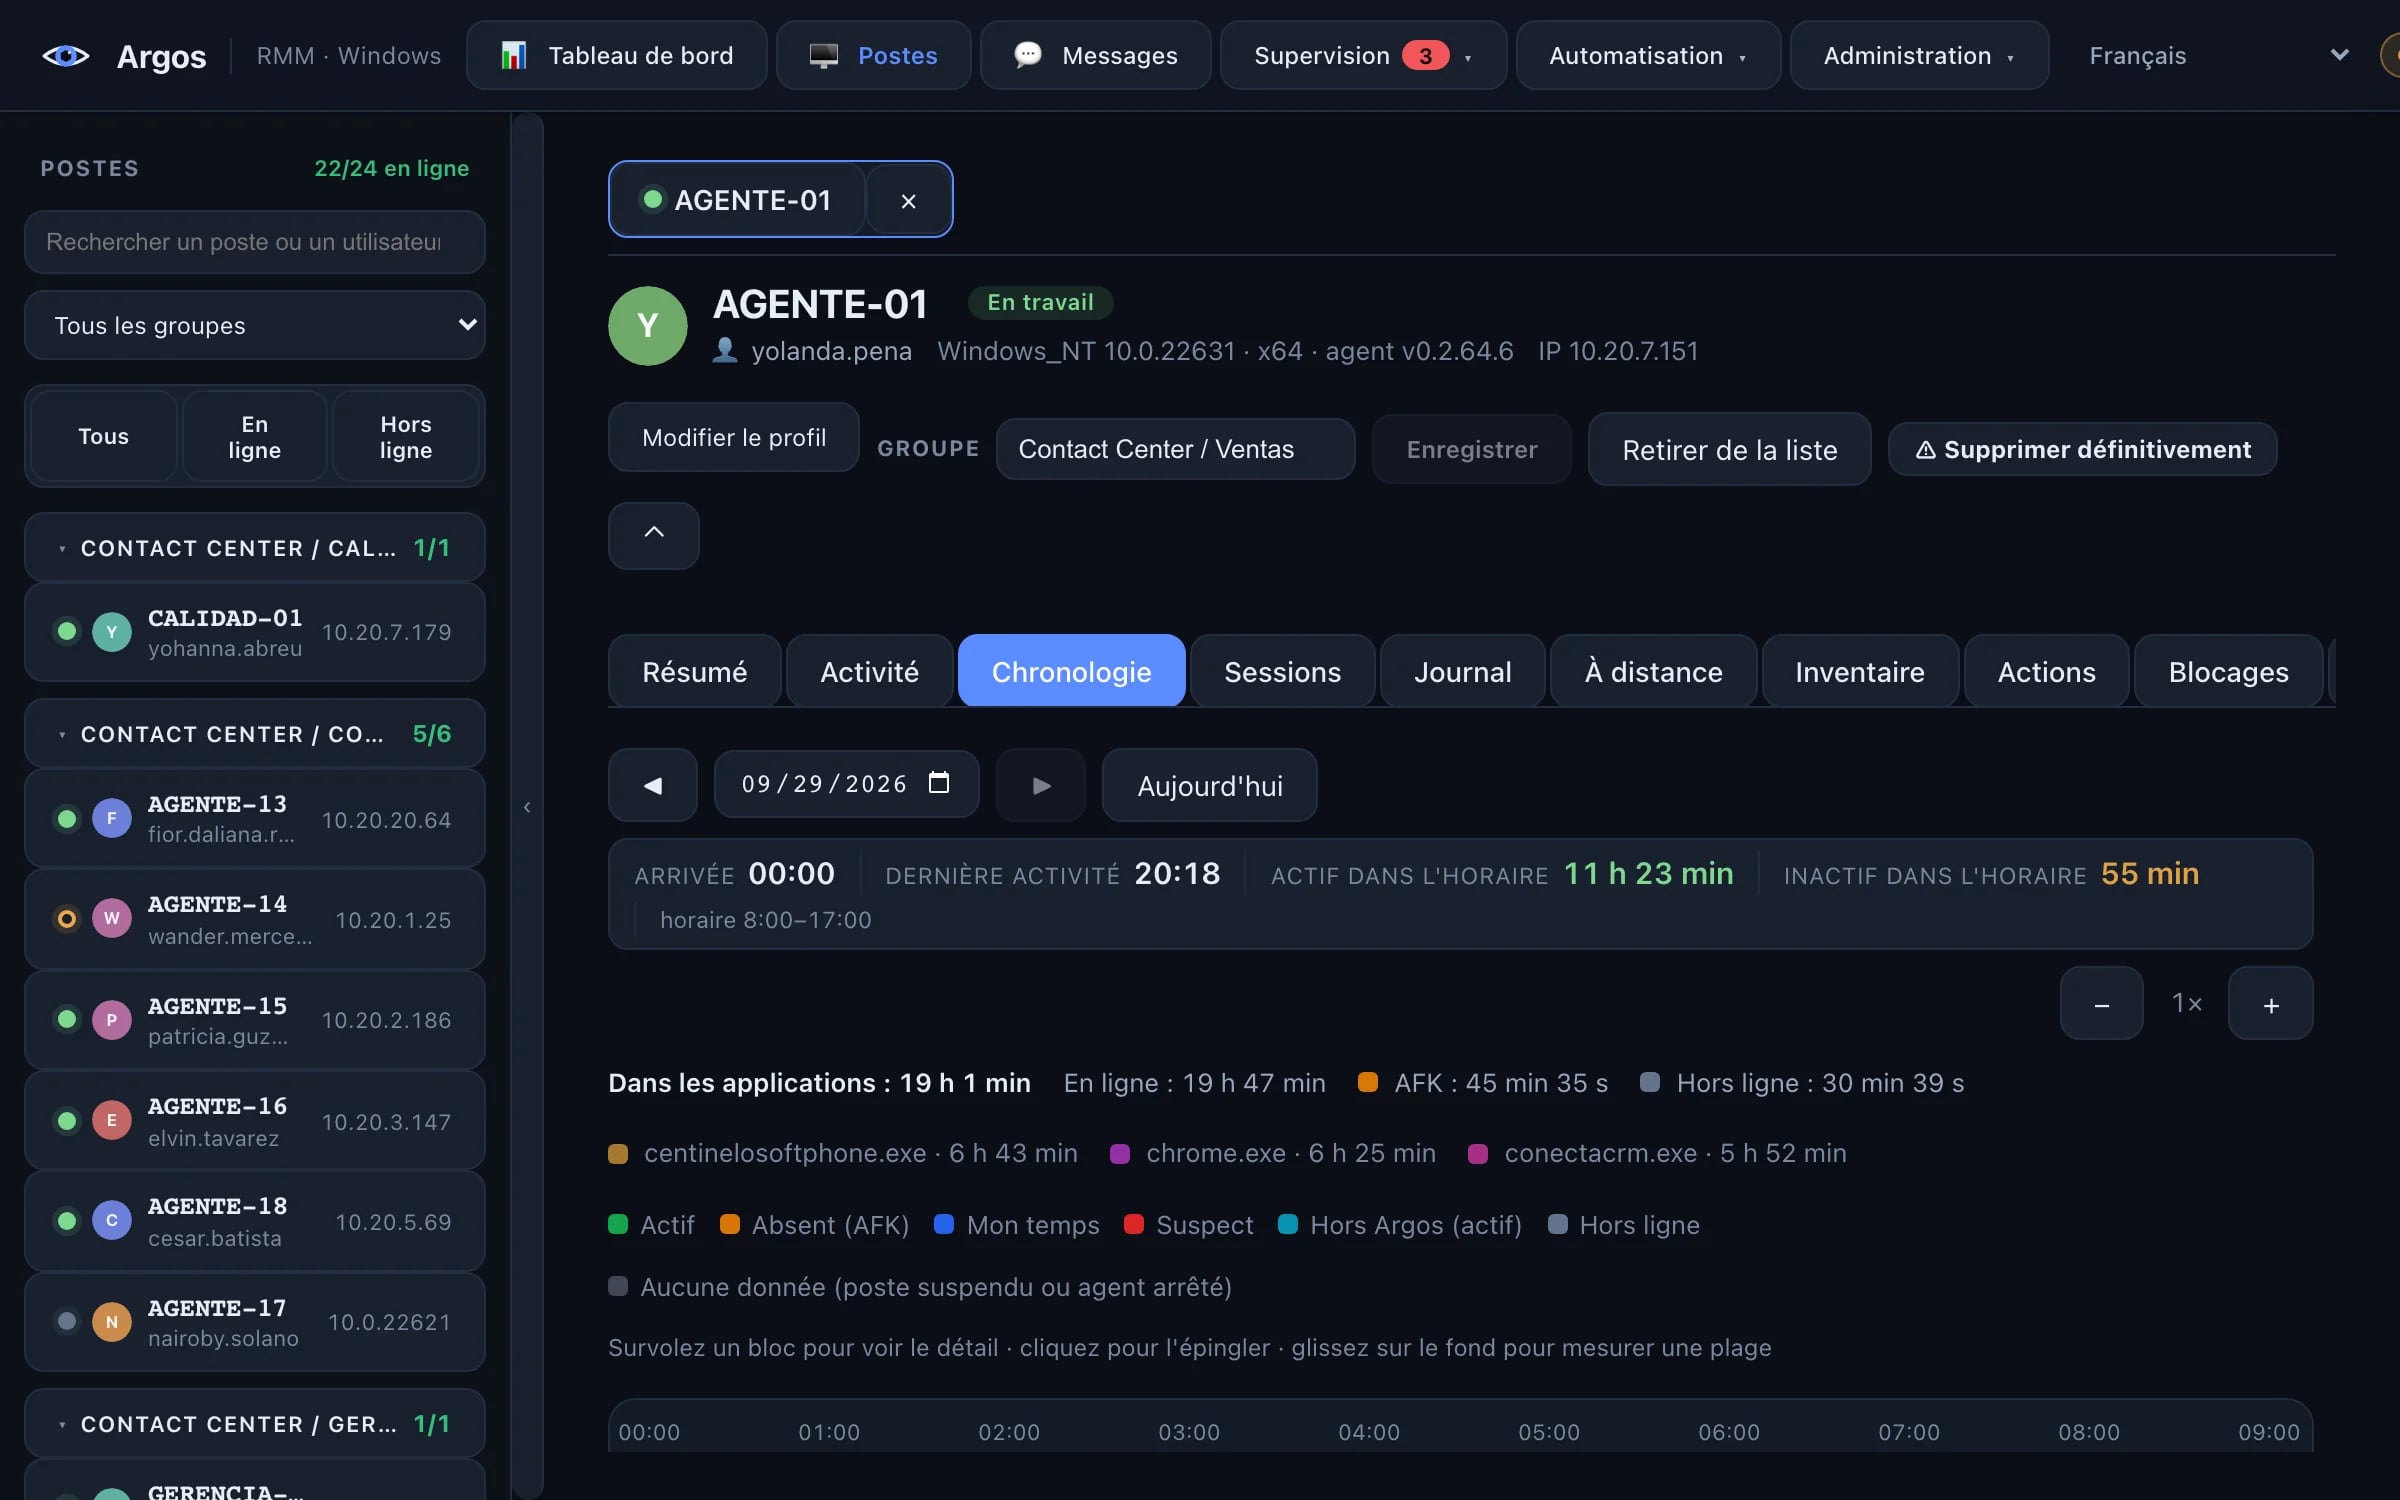Click the Enregistrer button
Image resolution: width=2400 pixels, height=1500 pixels.
tap(1472, 449)
